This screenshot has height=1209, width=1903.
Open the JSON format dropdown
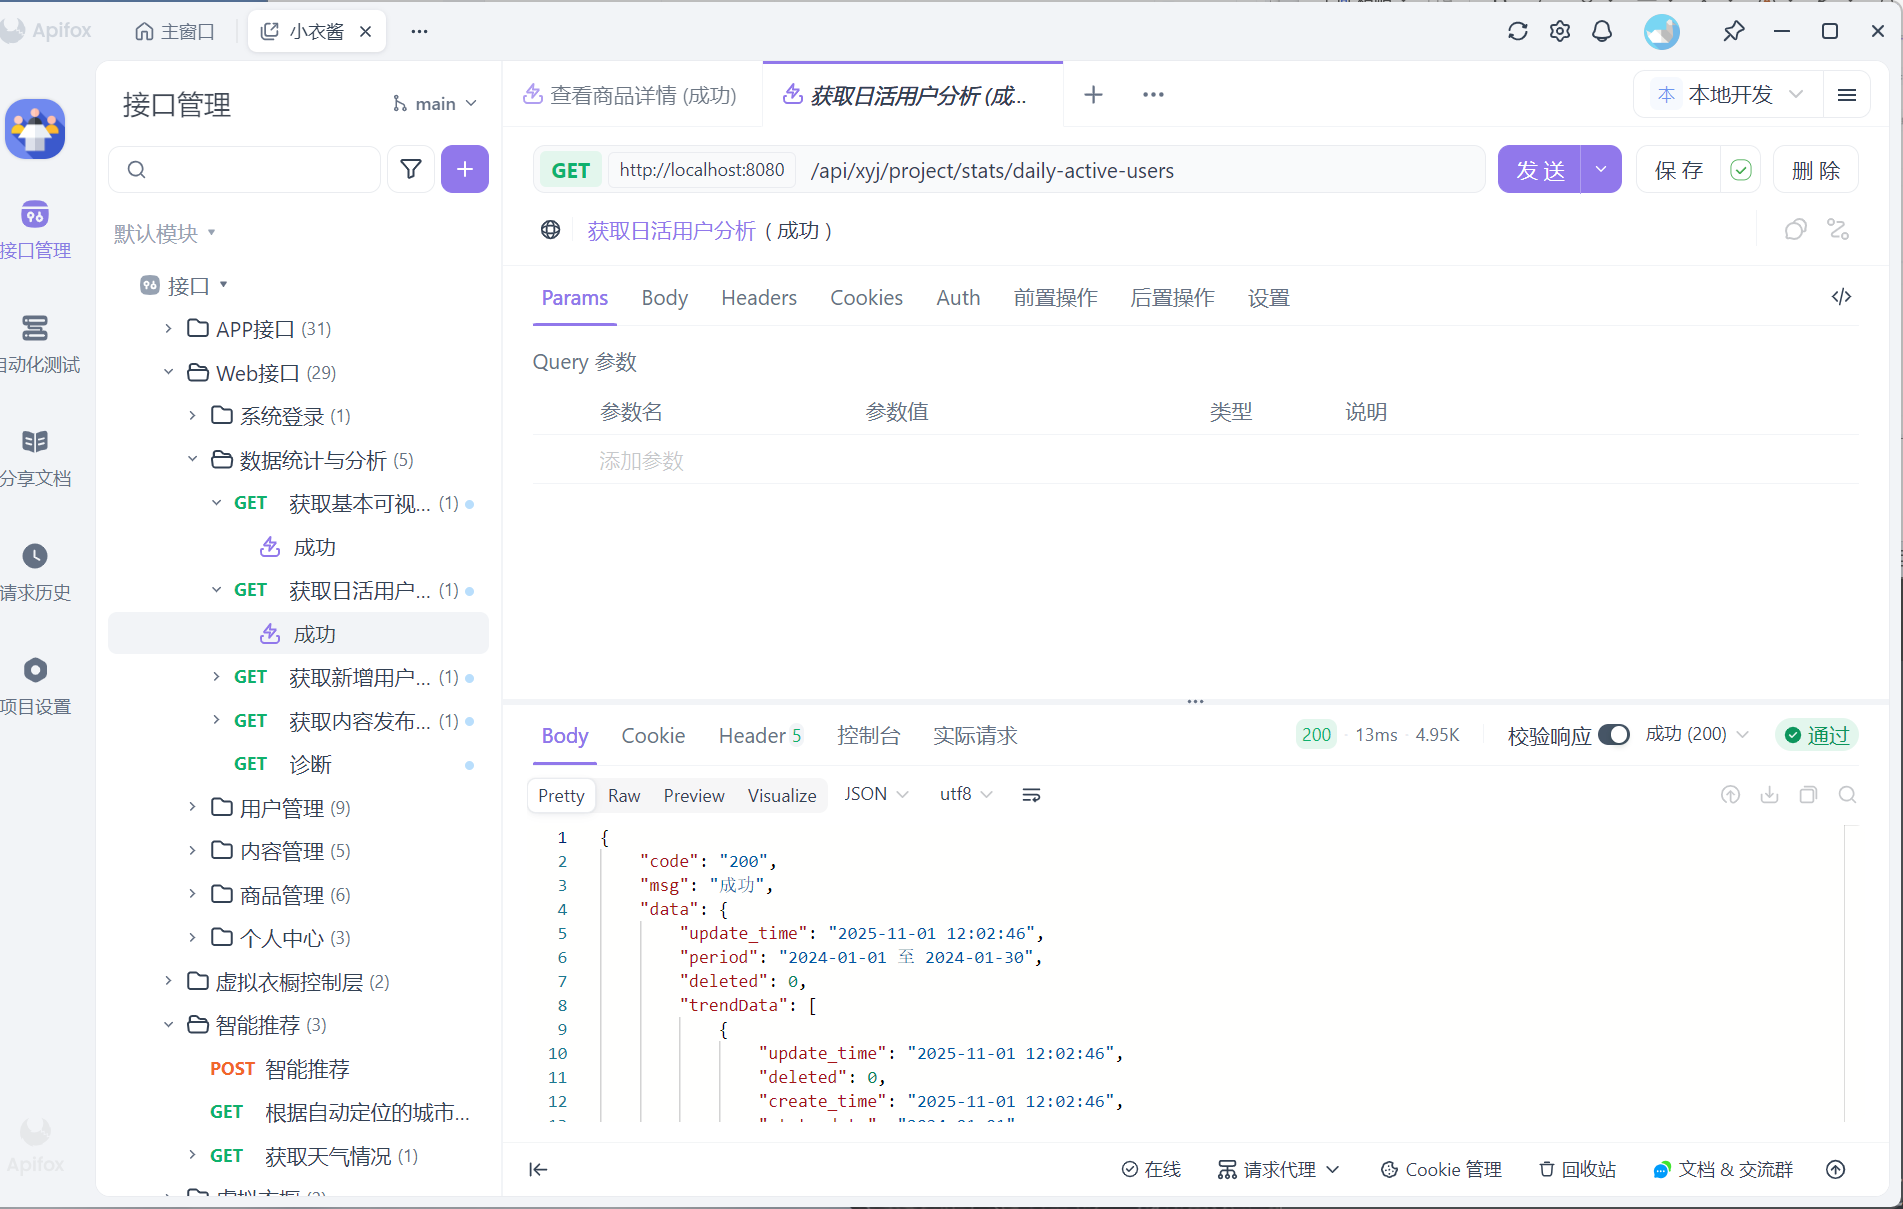click(876, 794)
